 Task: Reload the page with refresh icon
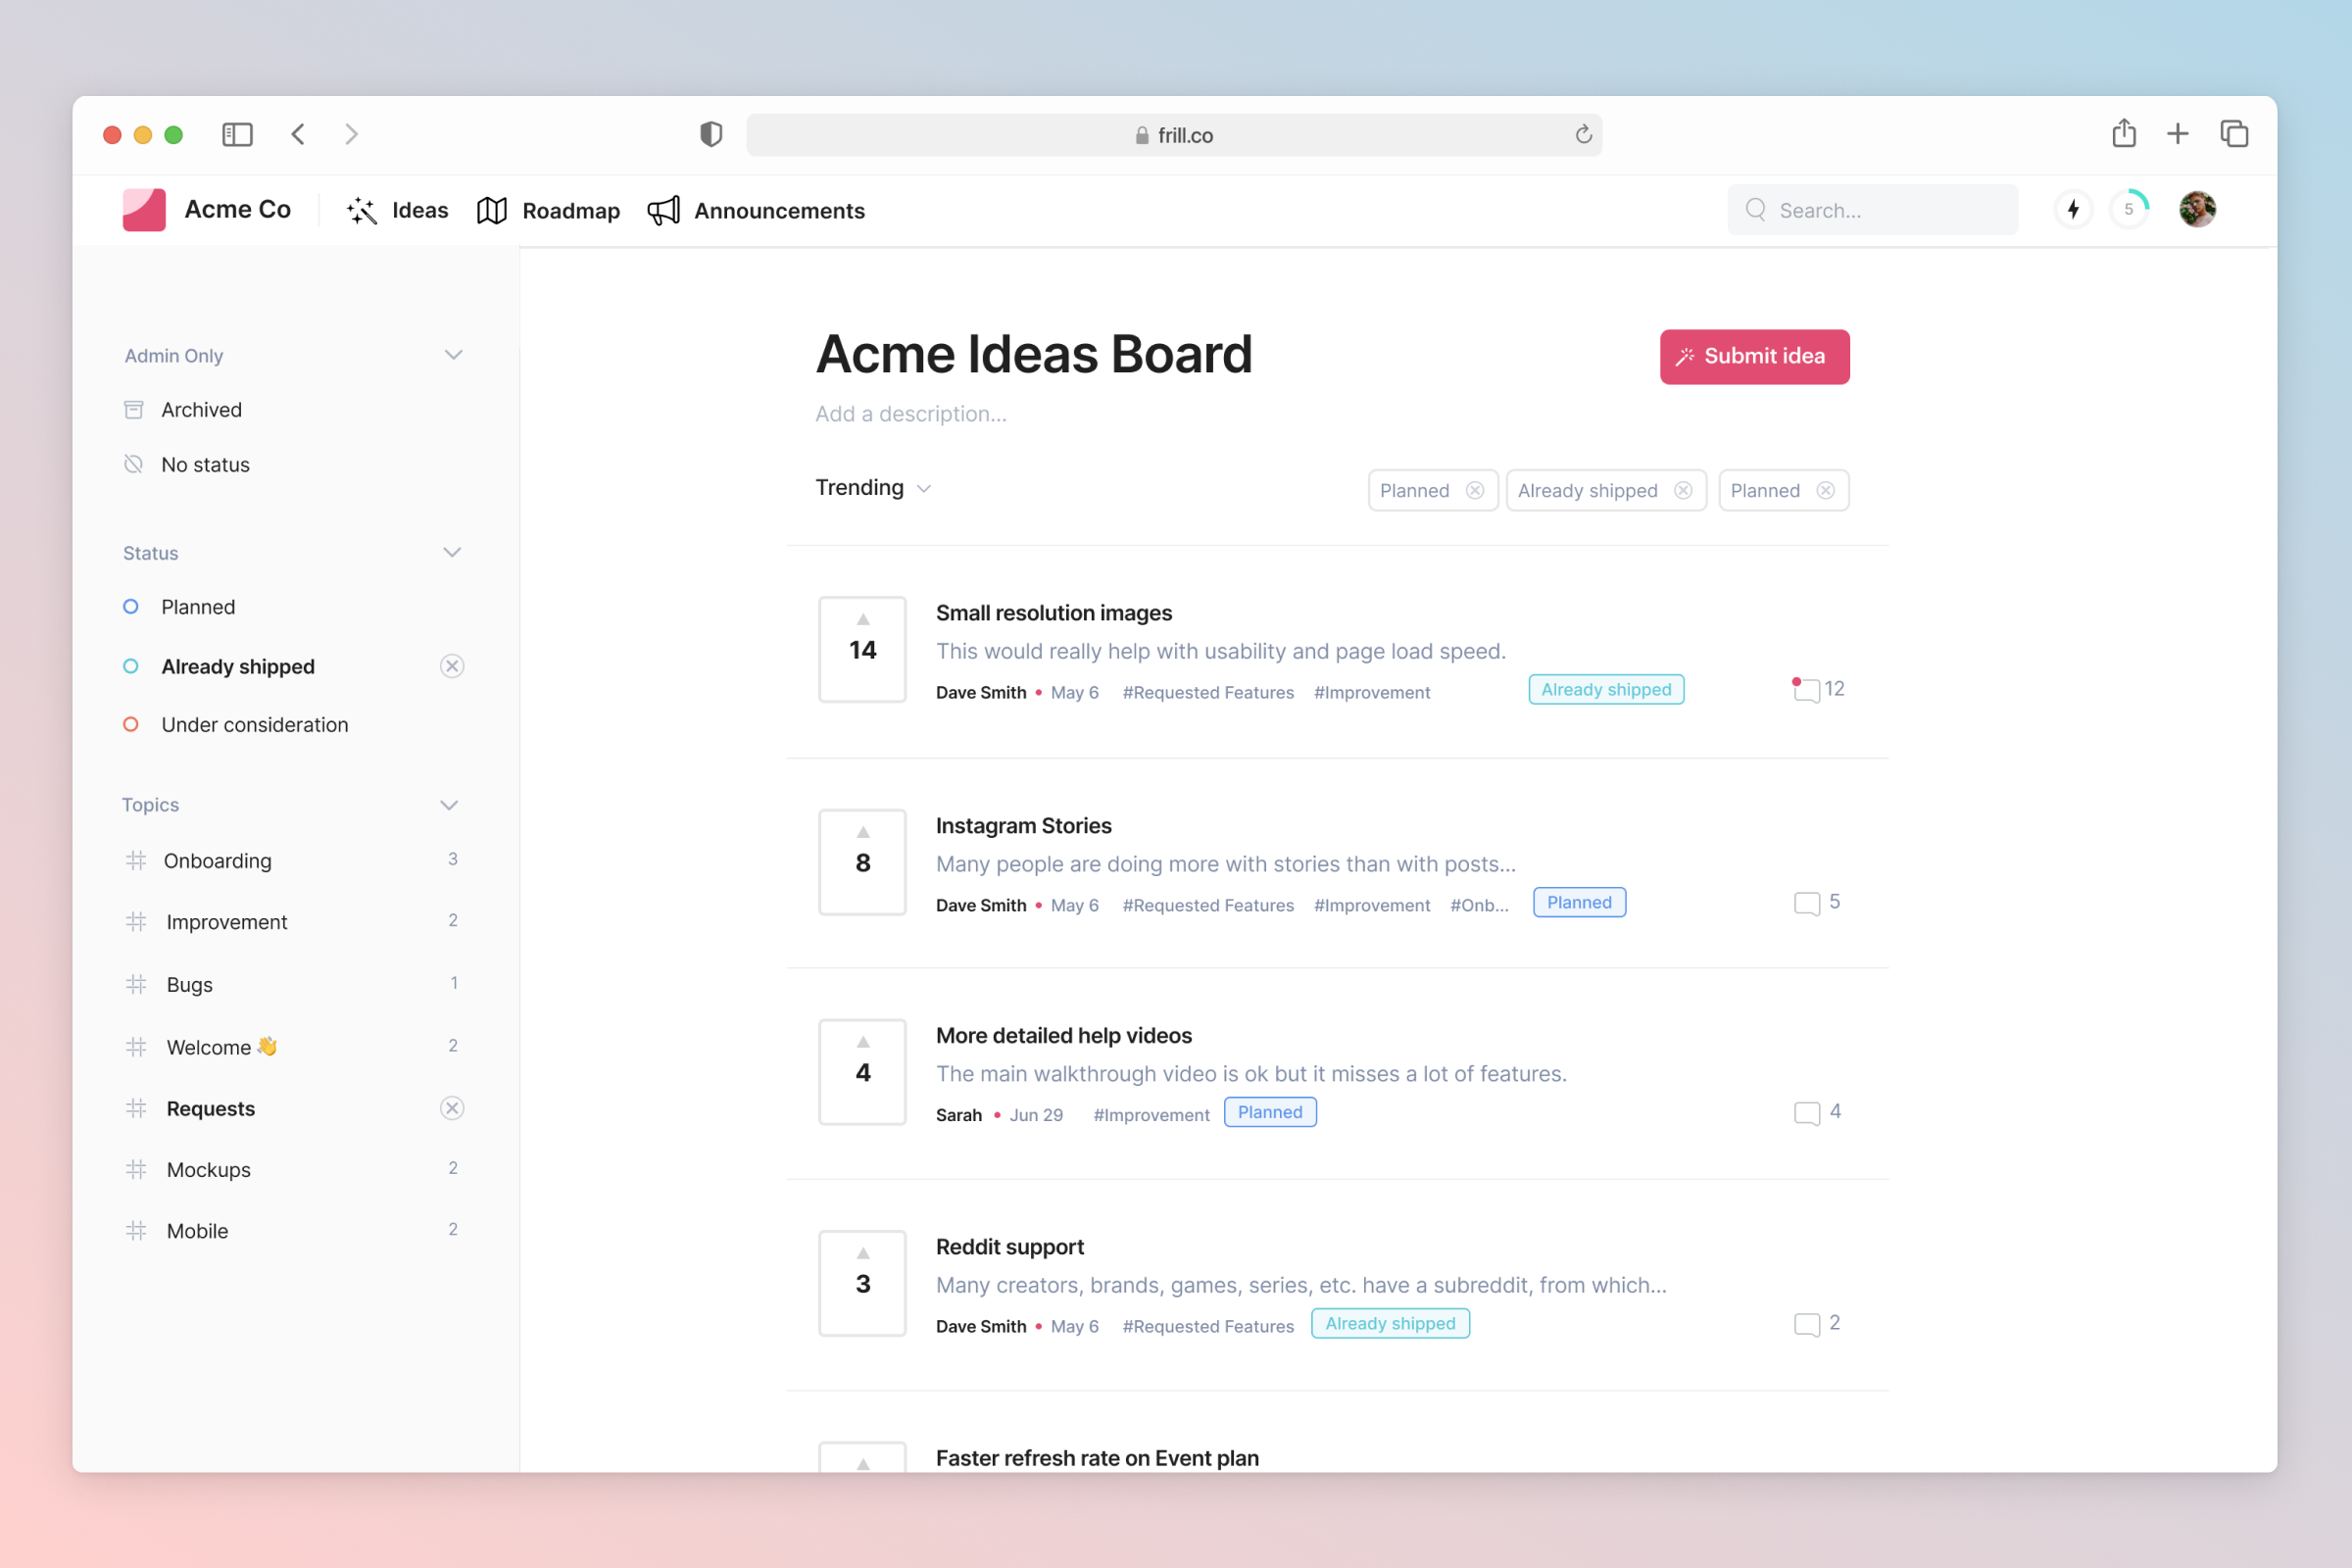coord(1583,134)
